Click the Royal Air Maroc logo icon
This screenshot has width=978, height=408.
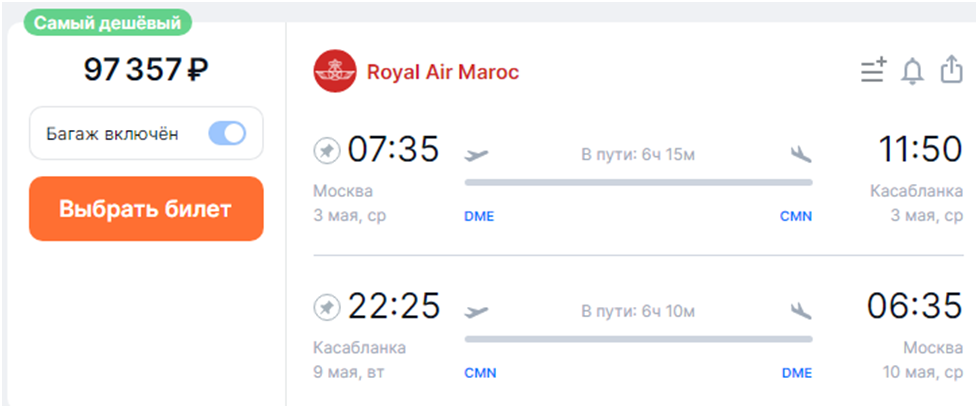tap(335, 72)
